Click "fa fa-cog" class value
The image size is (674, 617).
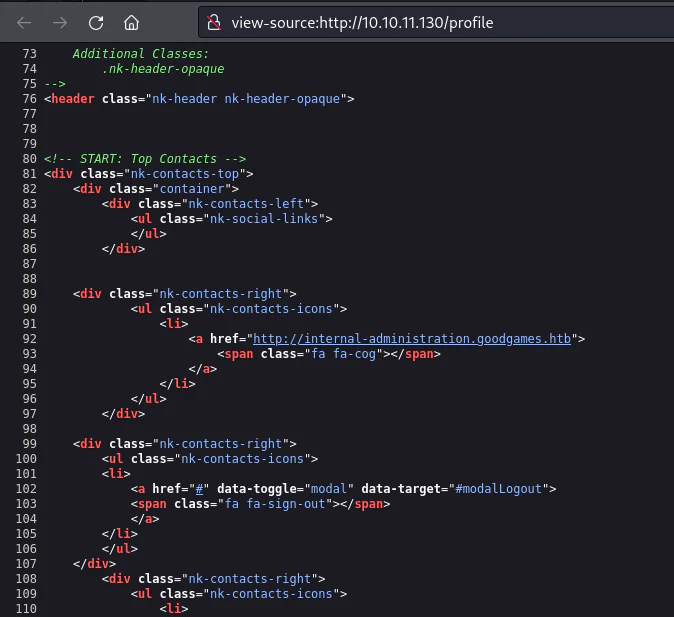coord(344,354)
